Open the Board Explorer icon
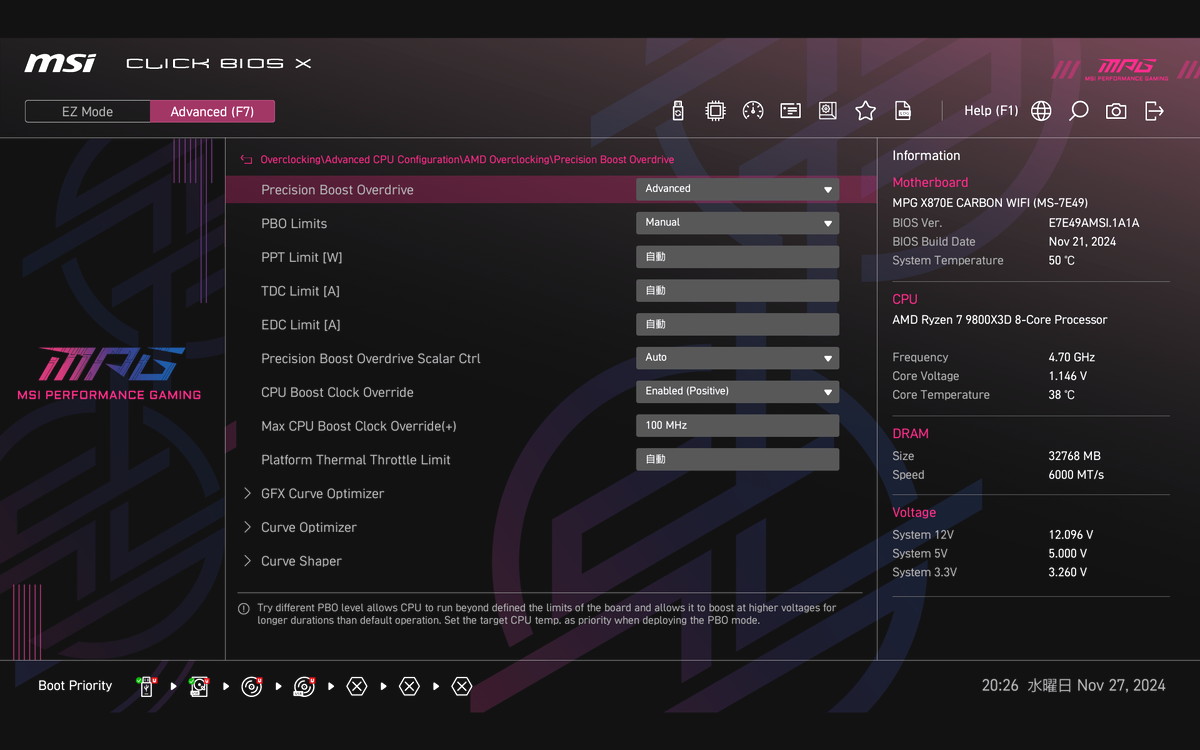Screen dimensions: 1200x750 pyautogui.click(x=827, y=111)
